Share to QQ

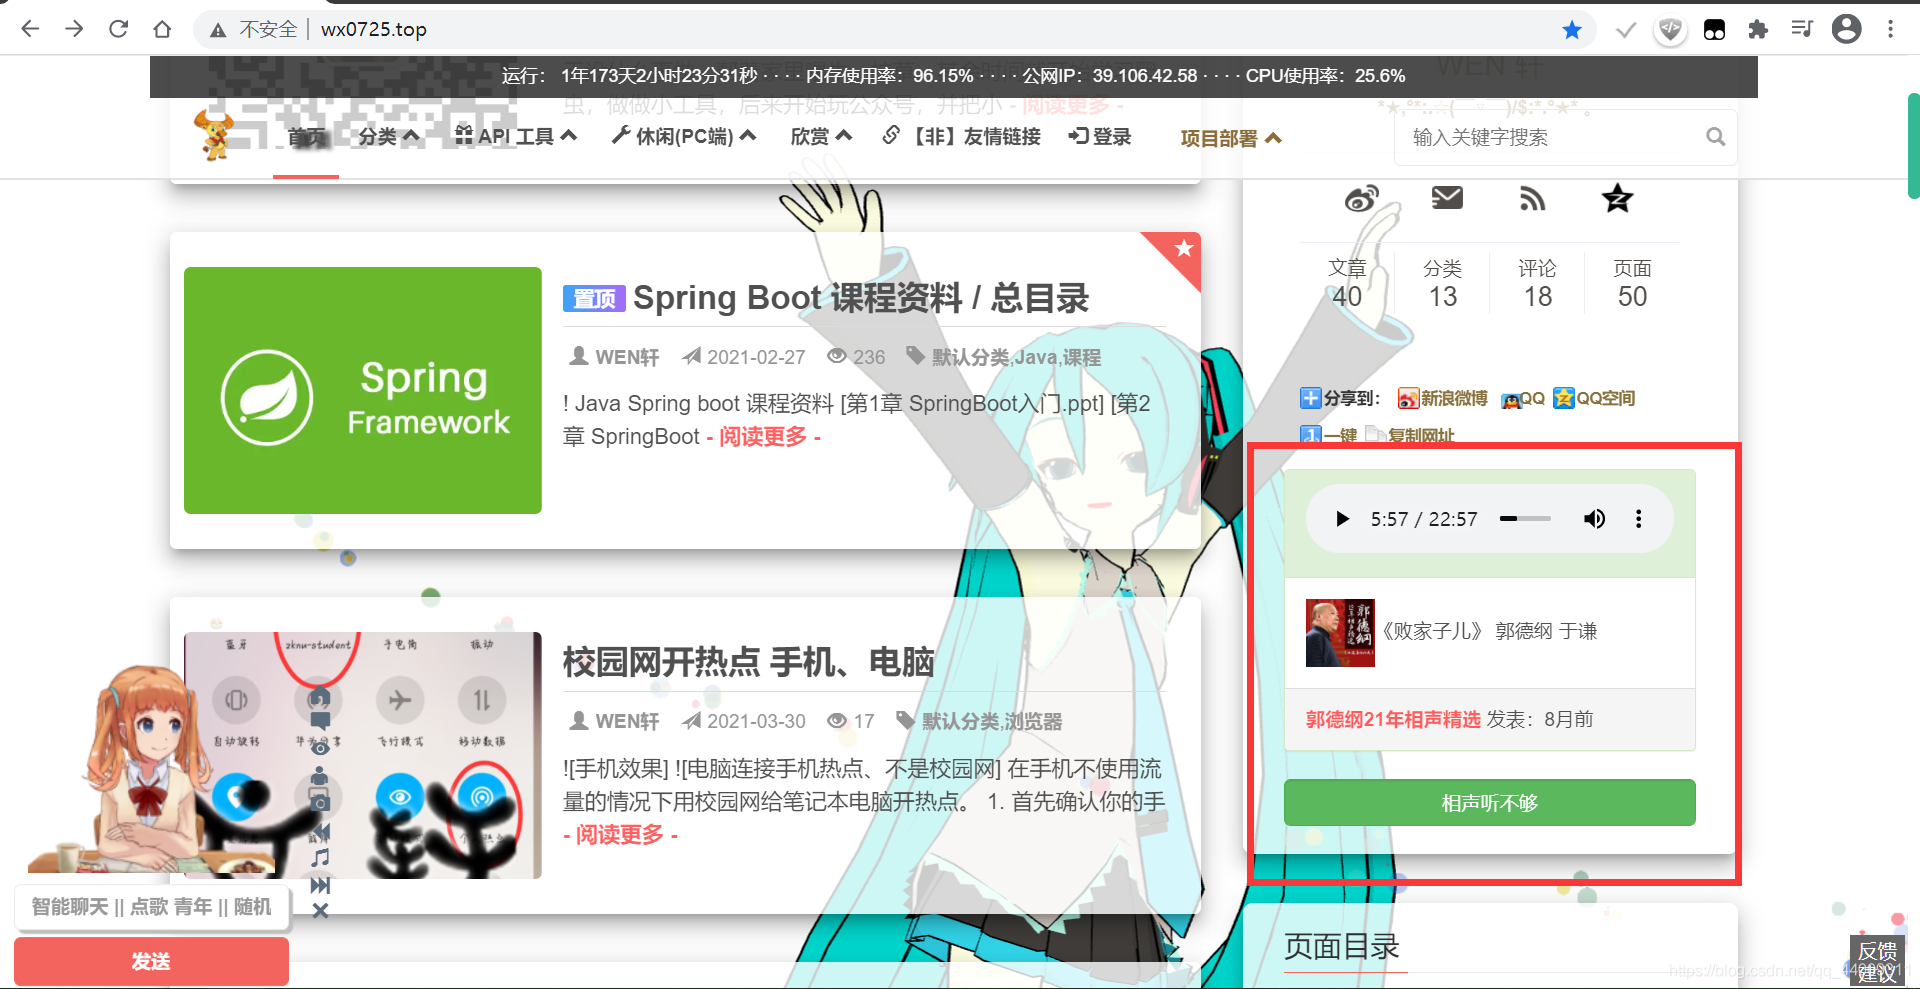coord(1523,398)
